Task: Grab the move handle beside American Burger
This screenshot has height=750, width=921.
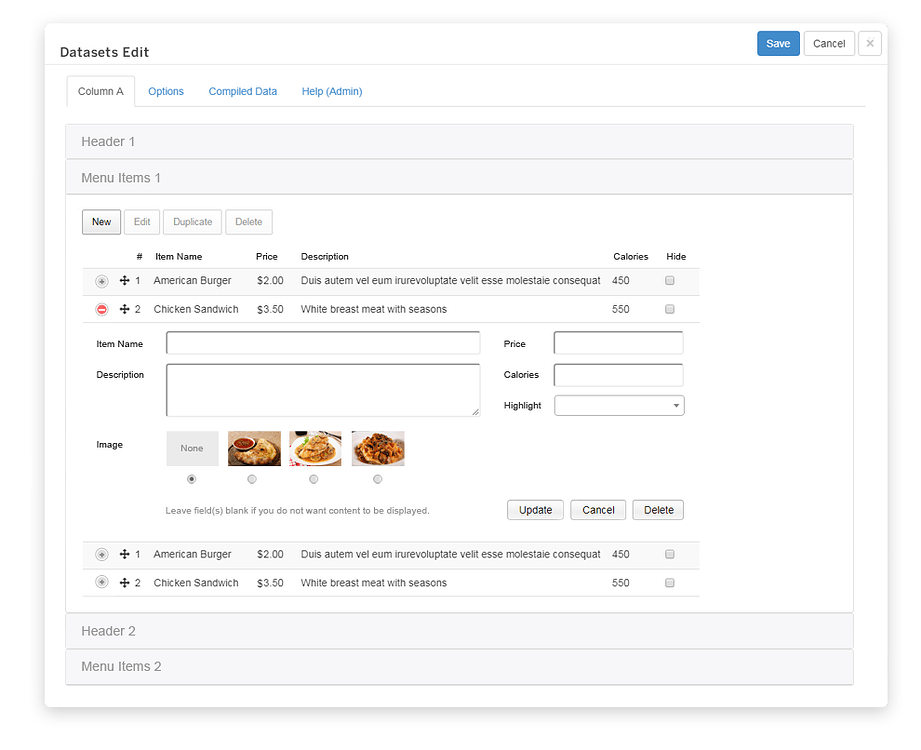Action: click(122, 281)
